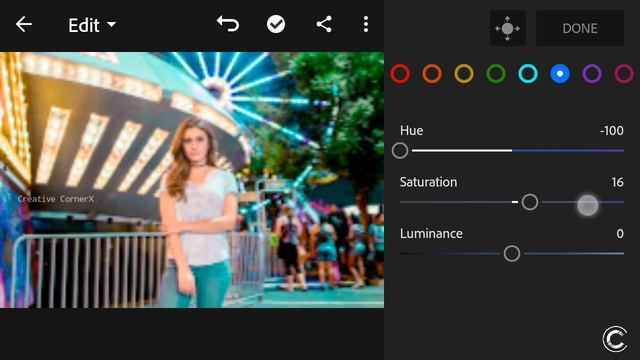
Task: Select the magenta color channel
Action: [624, 74]
